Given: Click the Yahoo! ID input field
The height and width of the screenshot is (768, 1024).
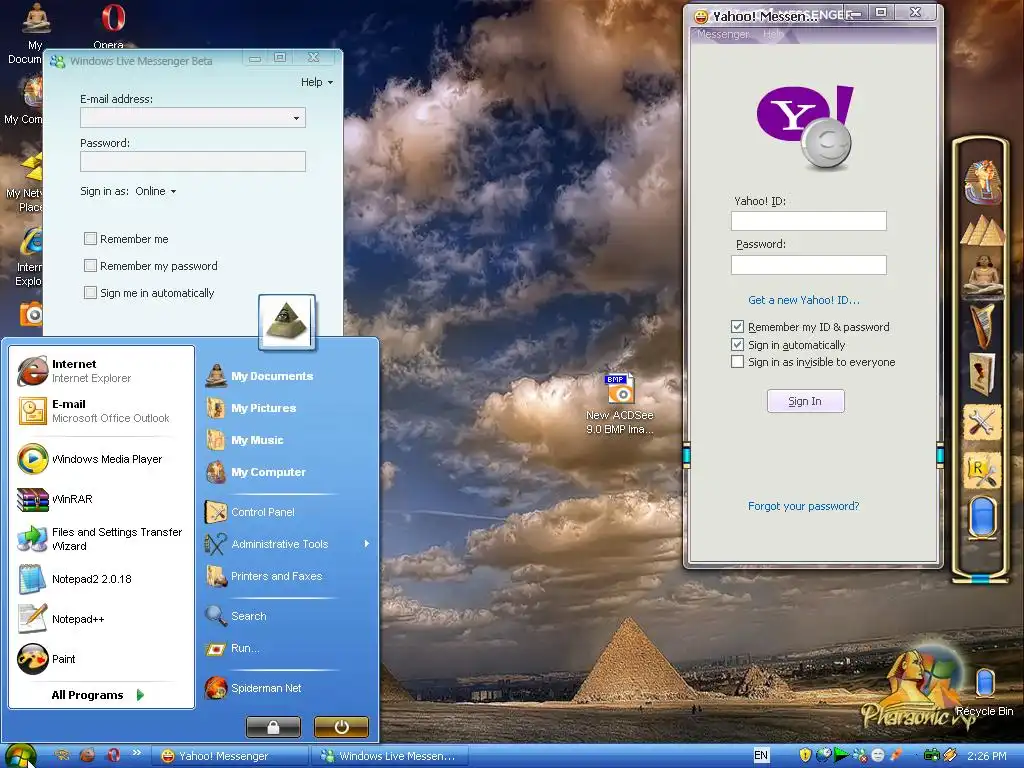Looking at the screenshot, I should [x=808, y=221].
